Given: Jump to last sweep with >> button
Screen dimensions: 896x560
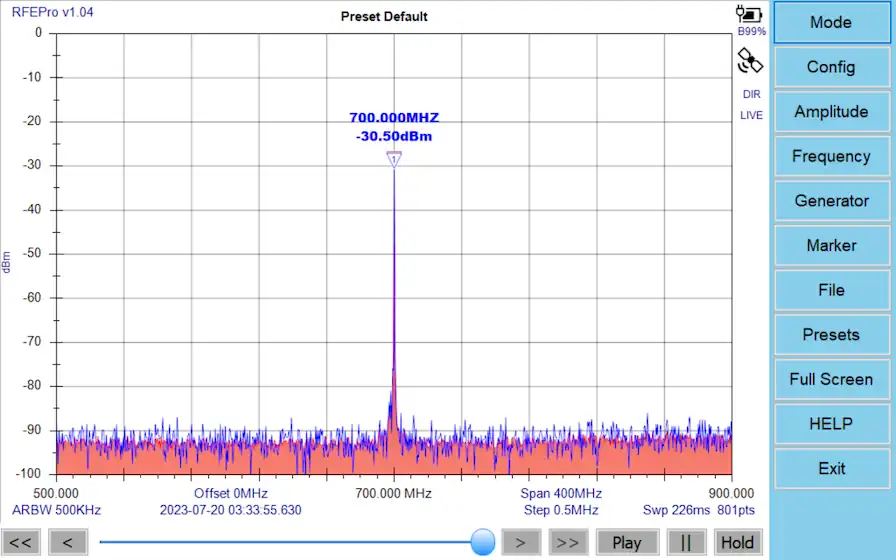Looking at the screenshot, I should (567, 542).
